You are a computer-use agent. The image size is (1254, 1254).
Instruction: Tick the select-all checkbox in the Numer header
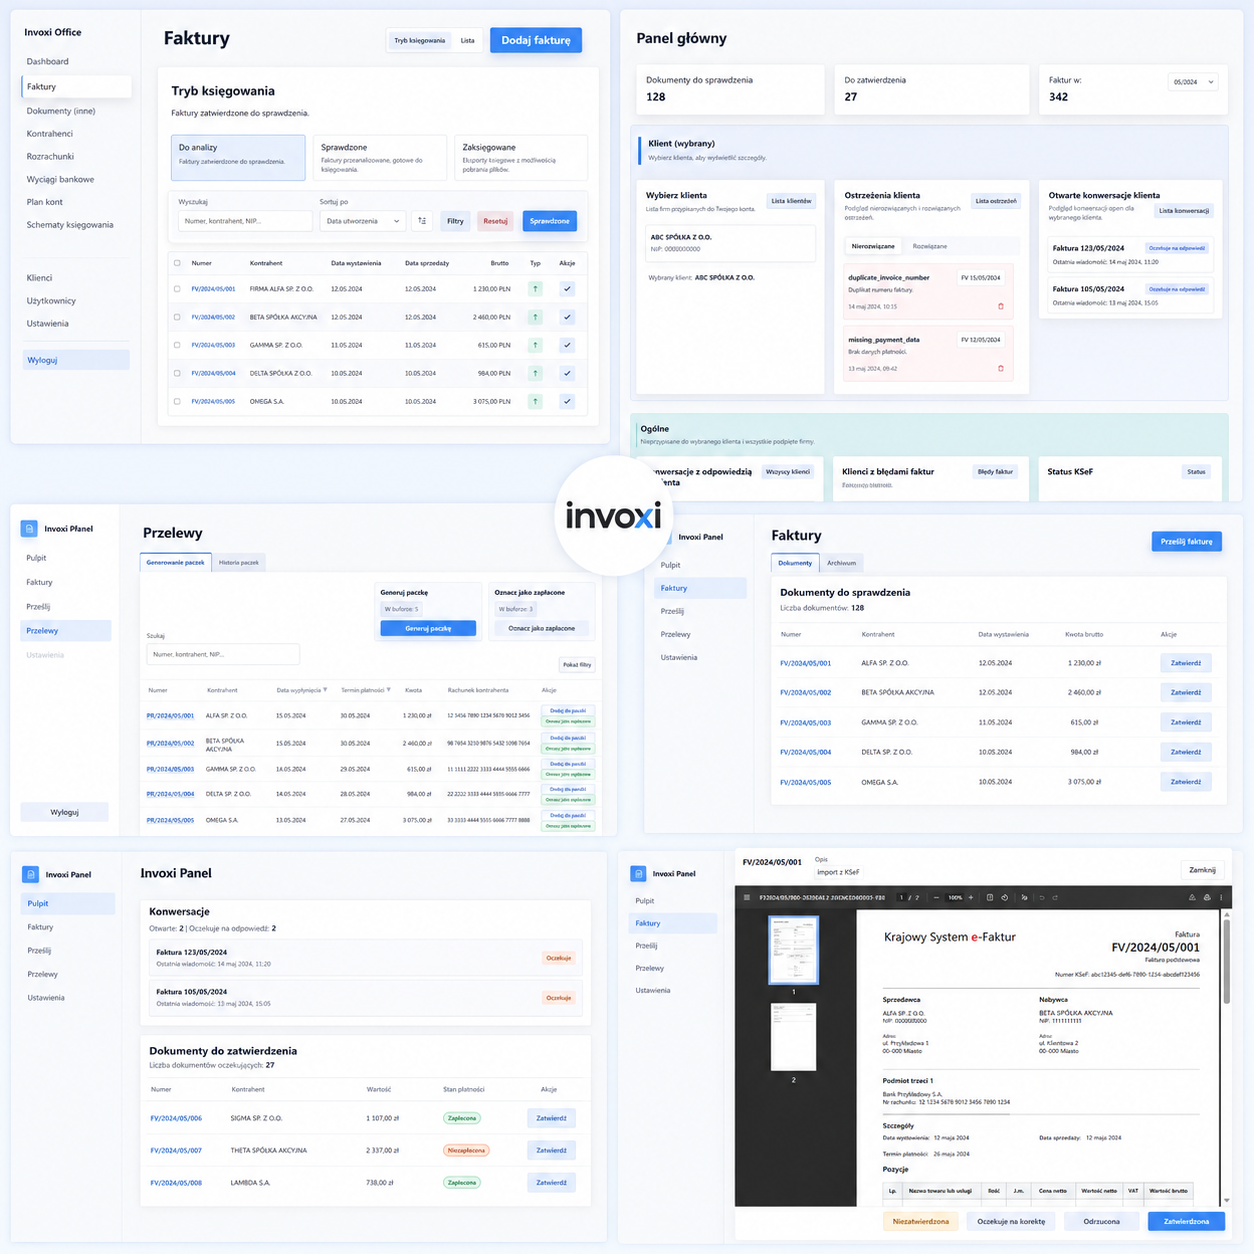pyautogui.click(x=178, y=263)
